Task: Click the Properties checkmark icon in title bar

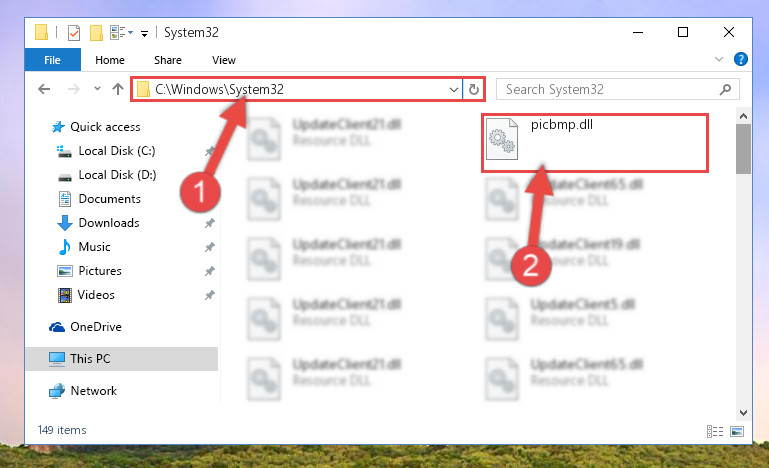Action: [x=74, y=33]
